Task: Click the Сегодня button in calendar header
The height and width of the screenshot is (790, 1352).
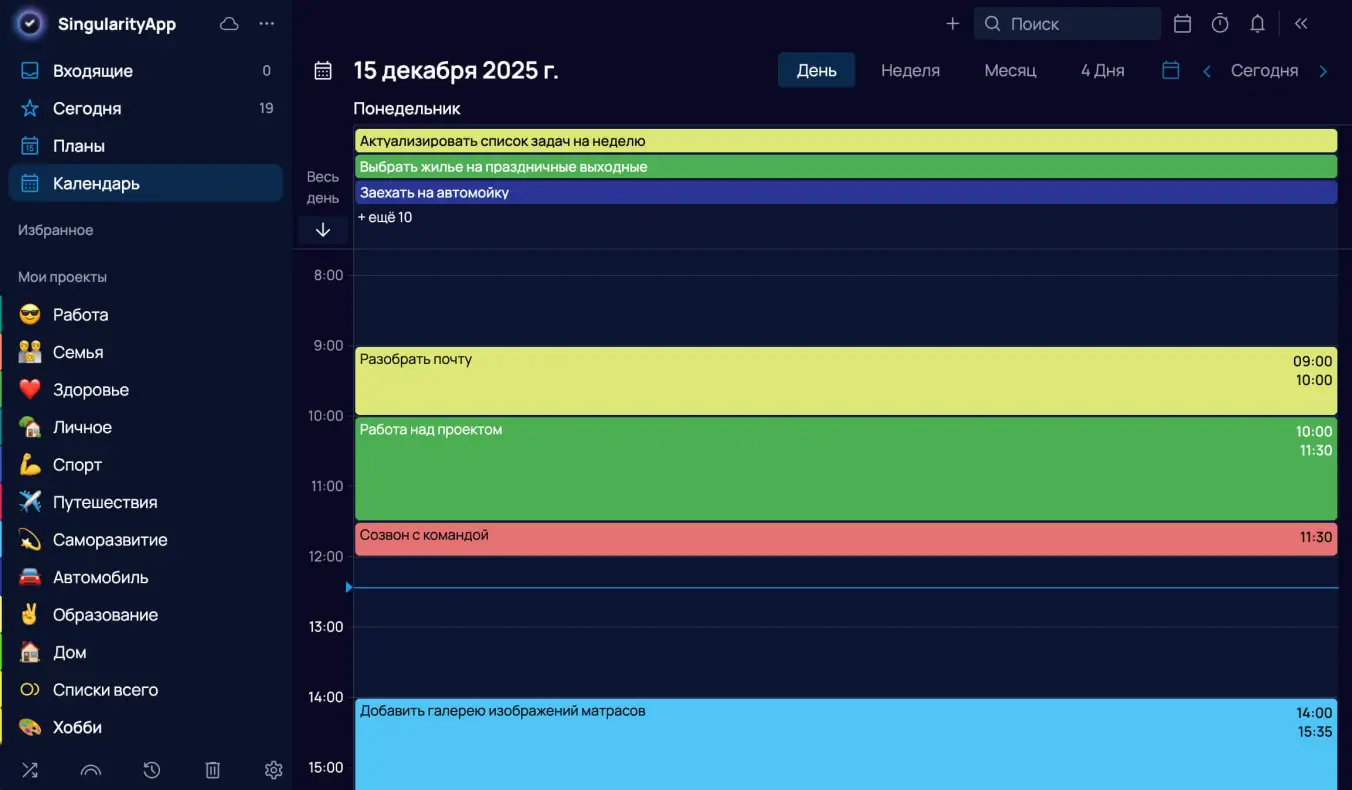Action: [1264, 70]
